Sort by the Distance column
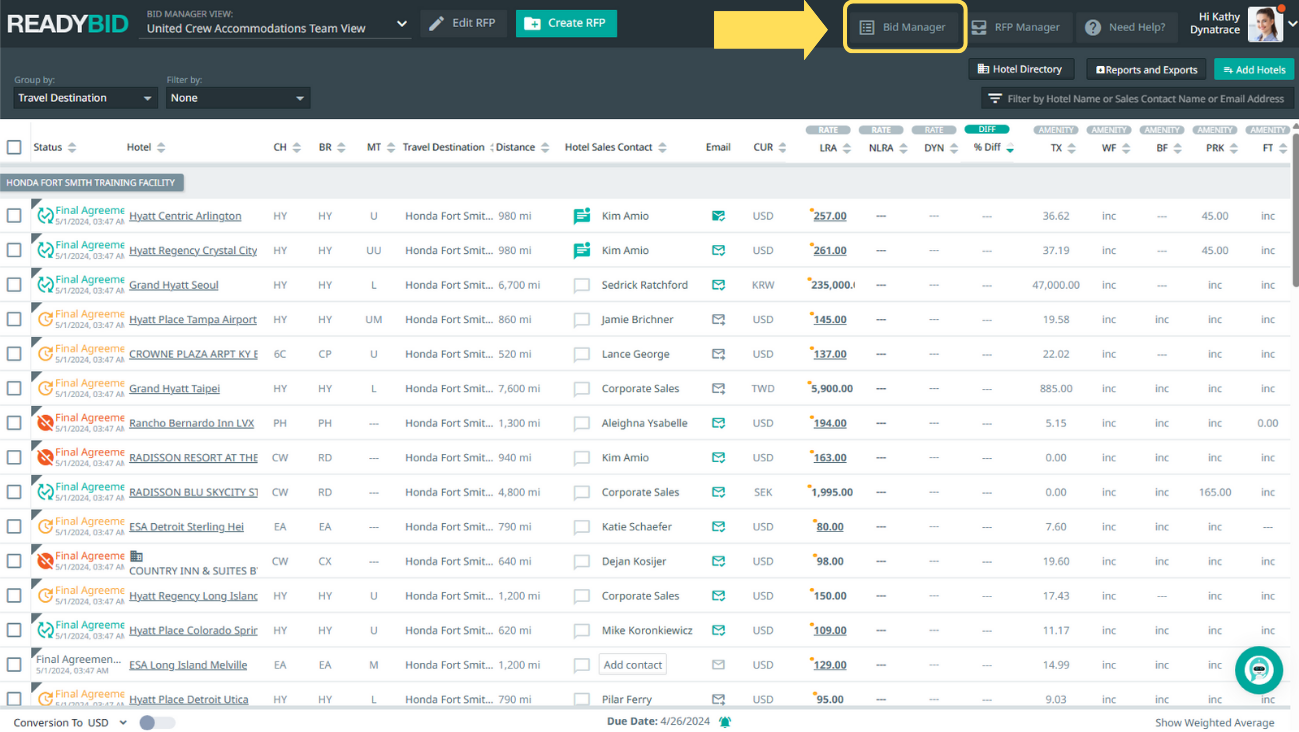 point(545,148)
